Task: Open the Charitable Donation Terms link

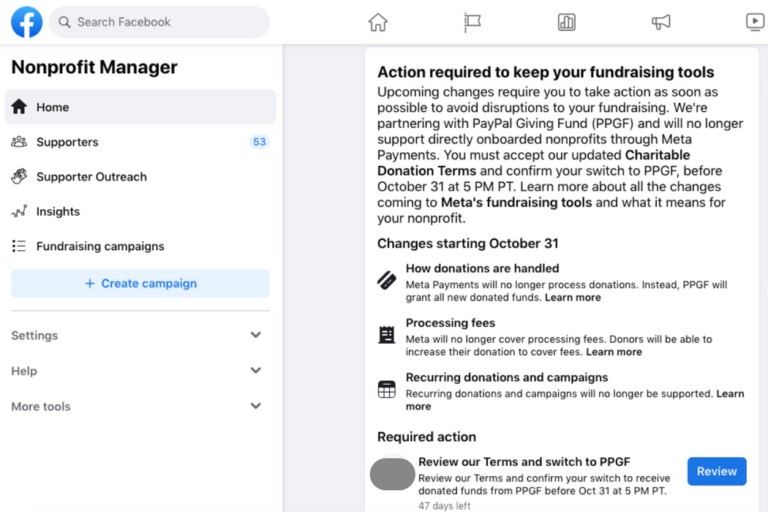Action: point(533,163)
